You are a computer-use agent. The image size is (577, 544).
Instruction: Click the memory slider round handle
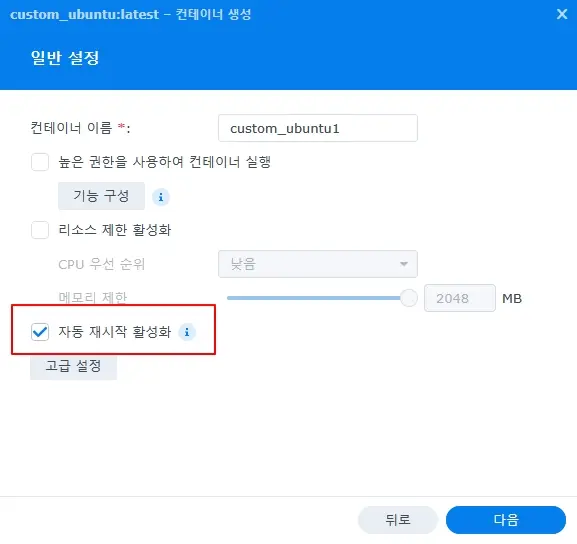tap(408, 298)
